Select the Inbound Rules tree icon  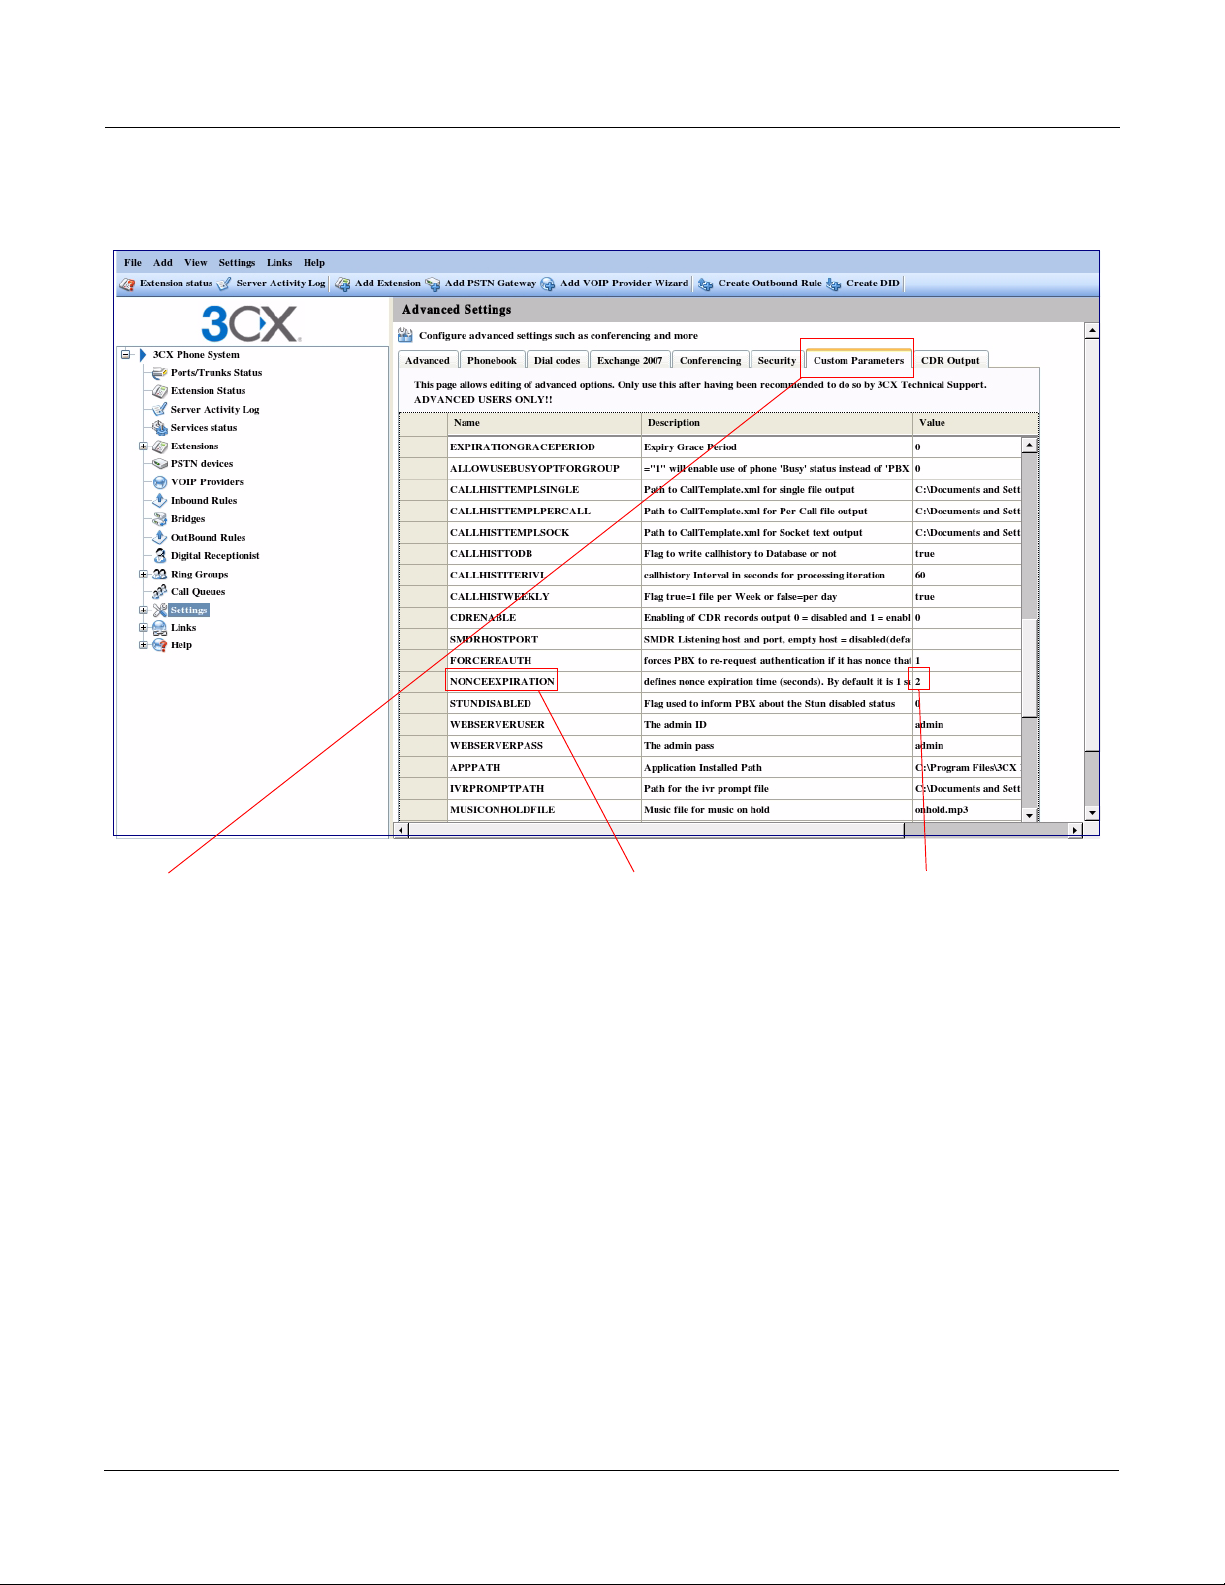pos(159,500)
